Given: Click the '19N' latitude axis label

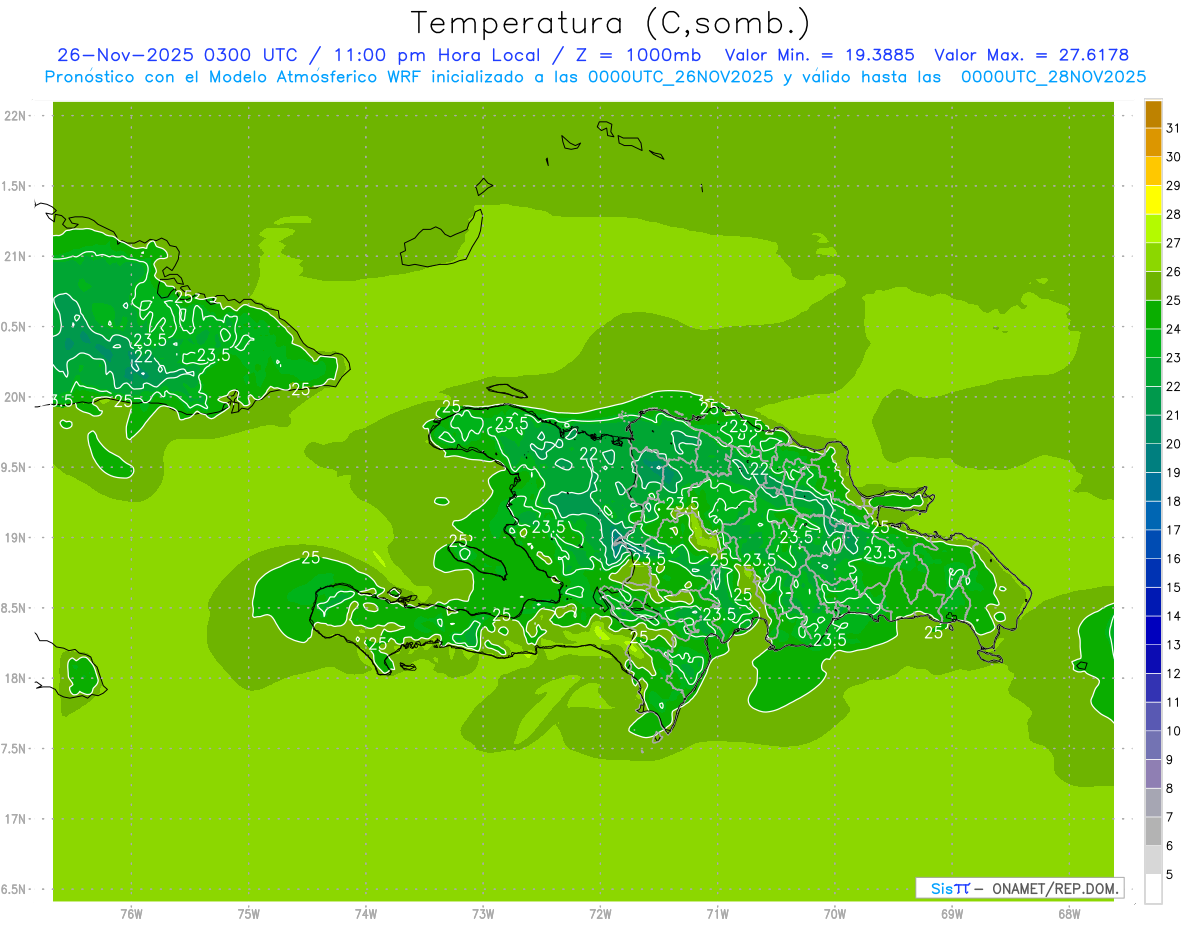Looking at the screenshot, I should (15, 537).
